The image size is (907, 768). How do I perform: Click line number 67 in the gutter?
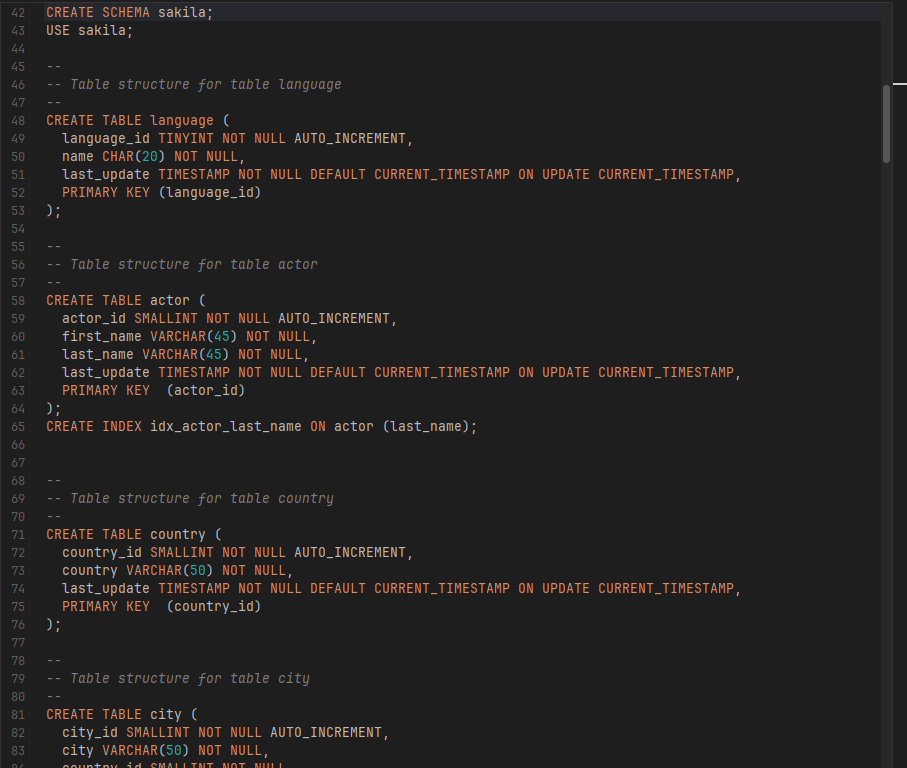18,462
